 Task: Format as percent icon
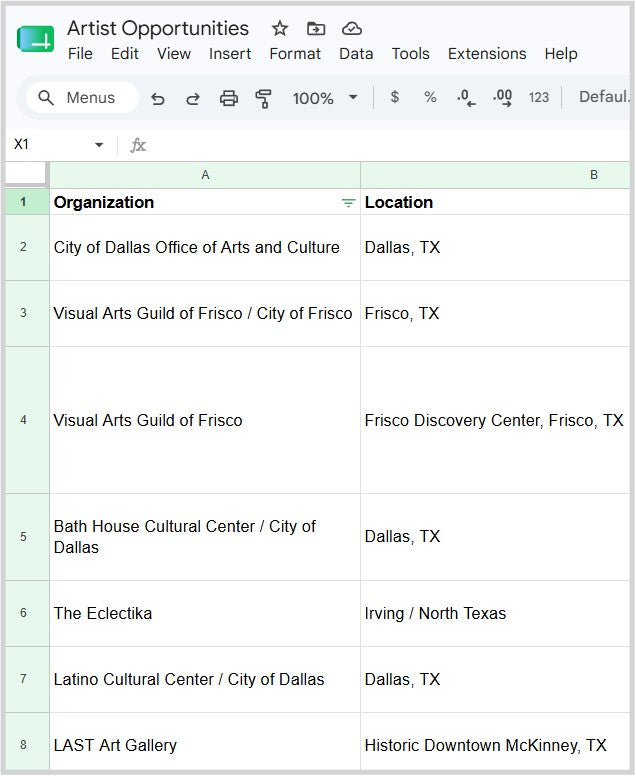(430, 97)
